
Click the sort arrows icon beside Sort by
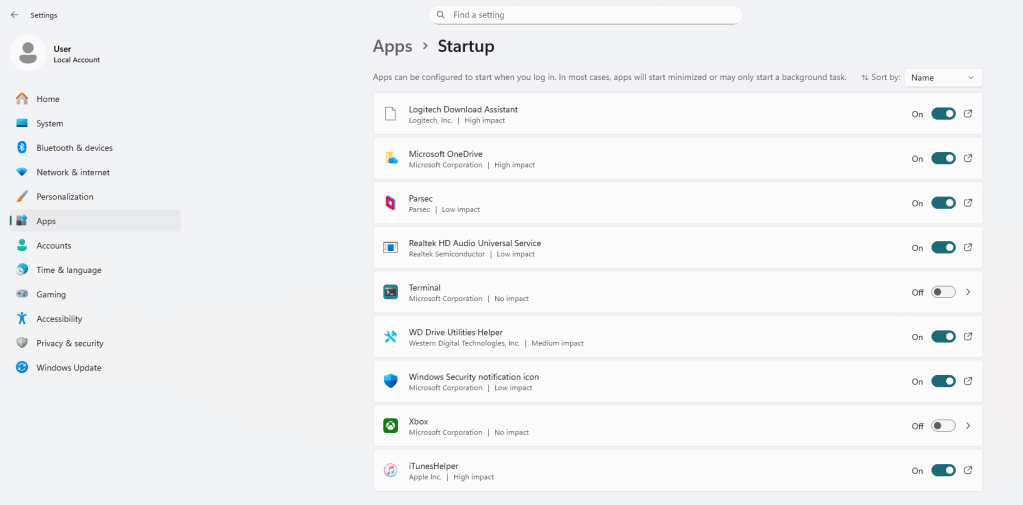click(x=864, y=78)
